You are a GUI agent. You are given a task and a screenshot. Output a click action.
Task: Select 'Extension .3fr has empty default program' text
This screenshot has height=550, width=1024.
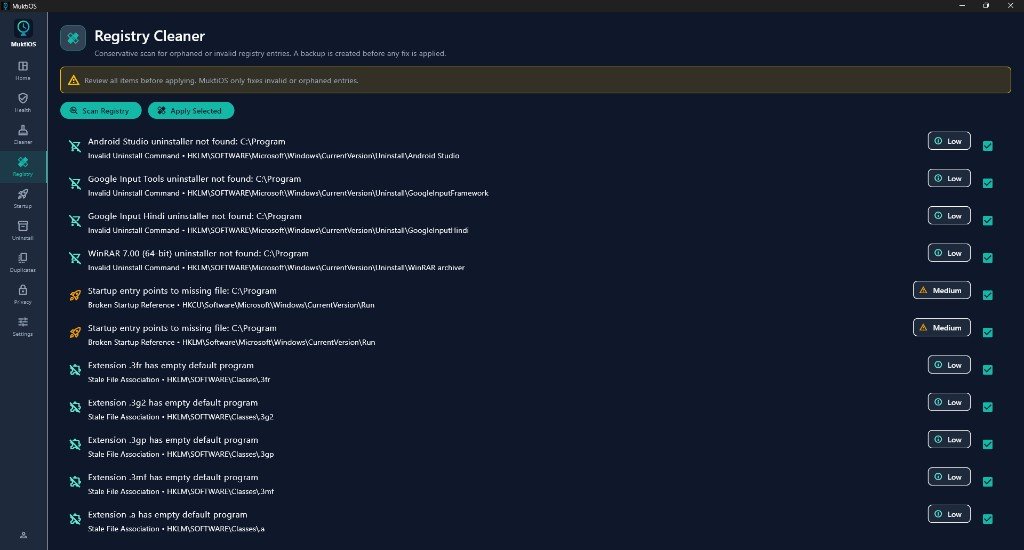(170, 365)
